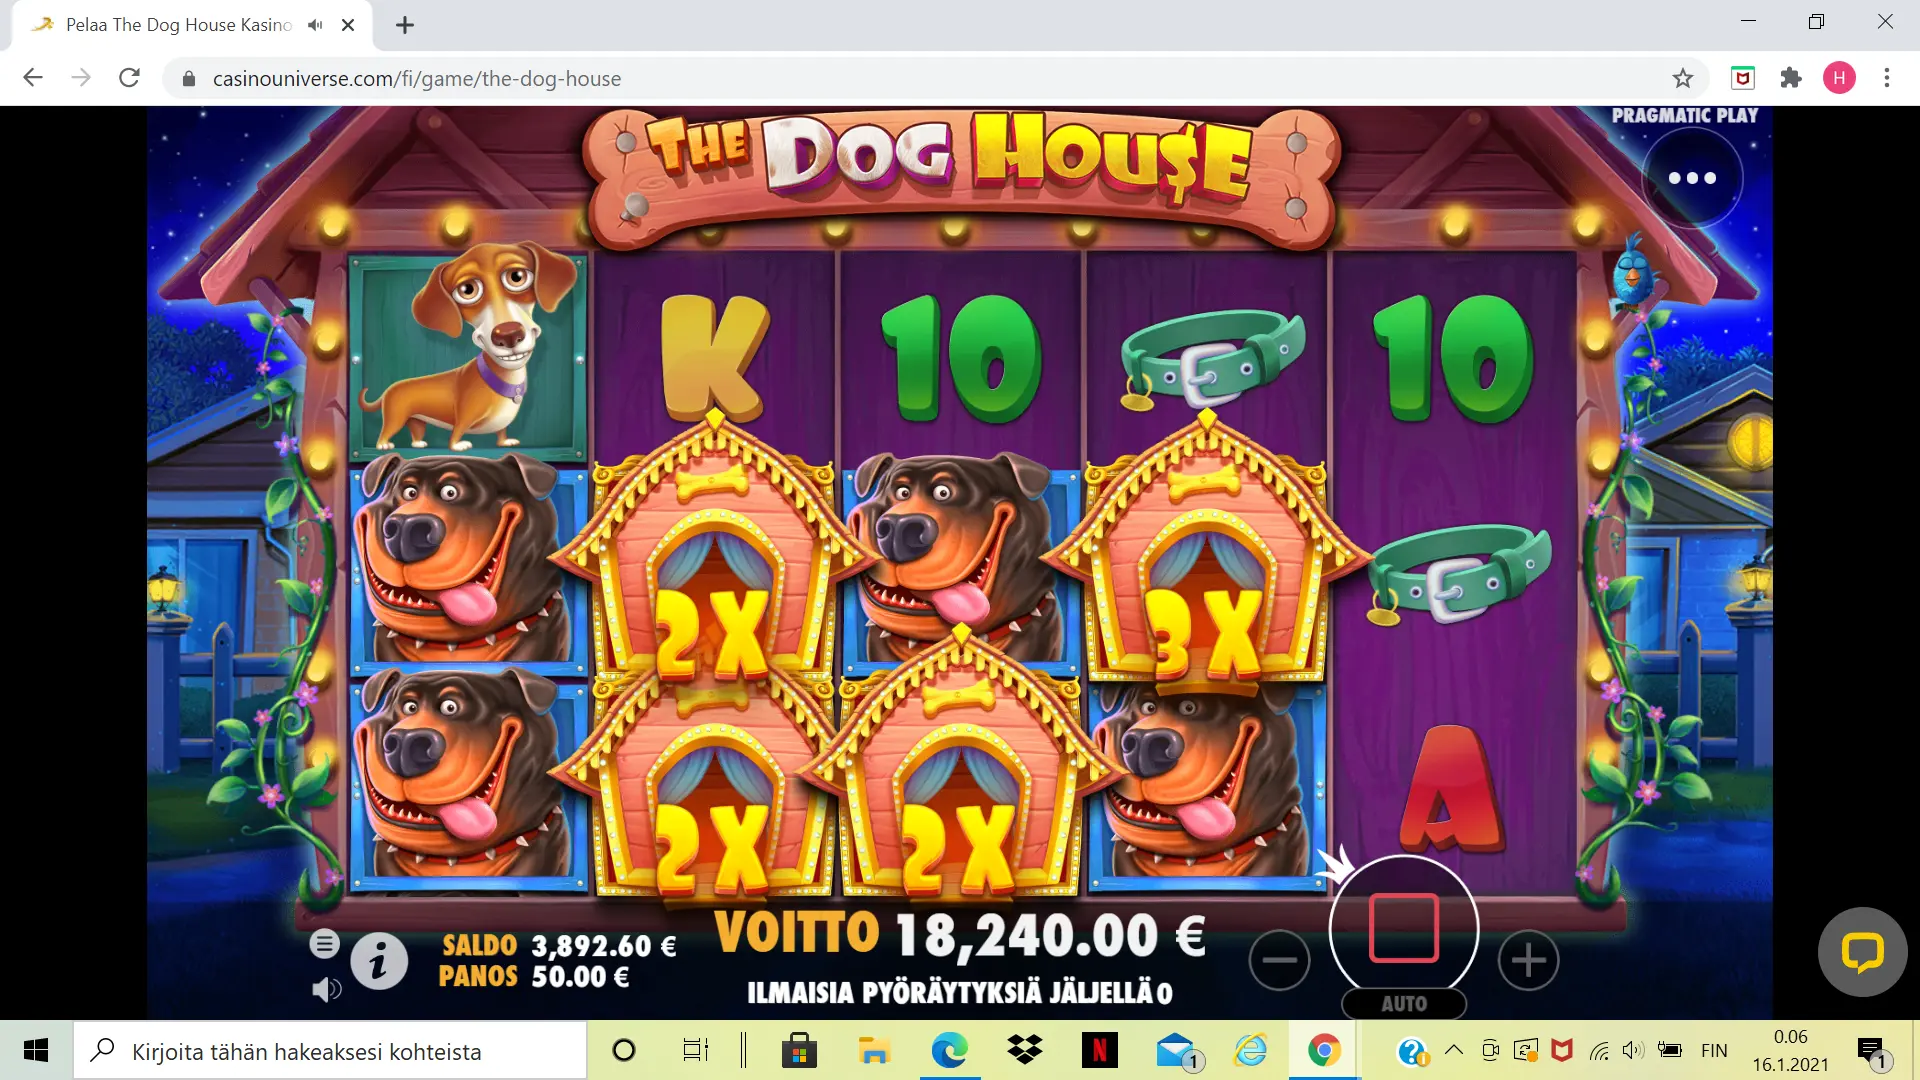
Task: Expand hidden system tray icons
Action: 1454,1050
